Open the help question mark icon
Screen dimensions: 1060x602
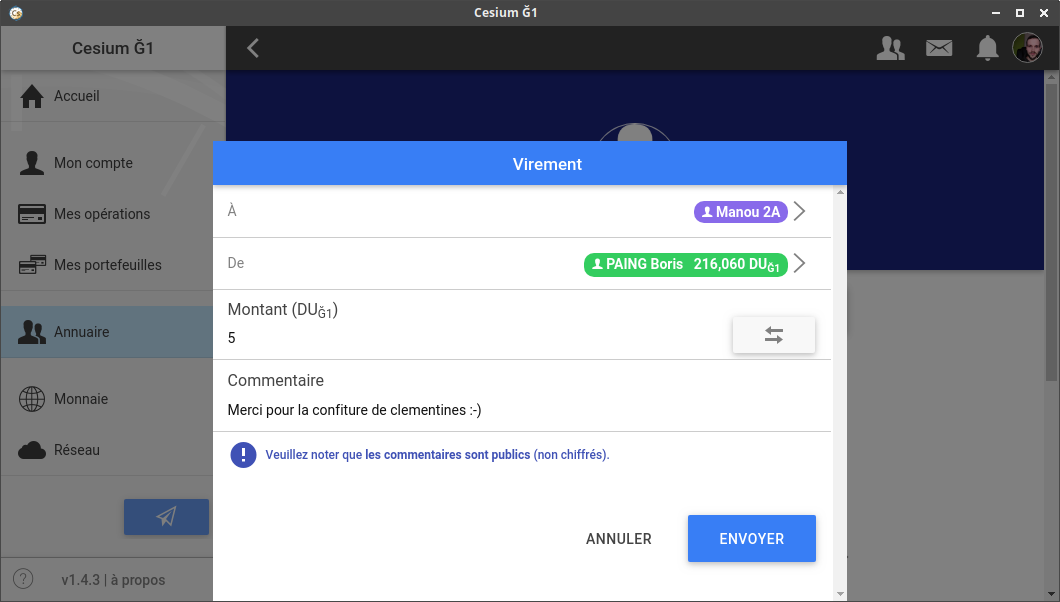(x=23, y=579)
